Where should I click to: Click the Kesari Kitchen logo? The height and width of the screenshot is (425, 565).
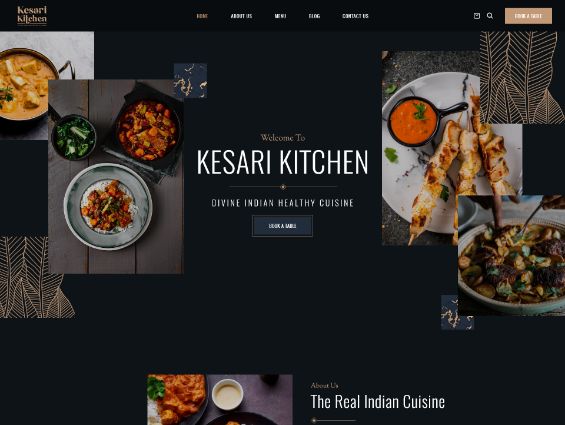32,16
